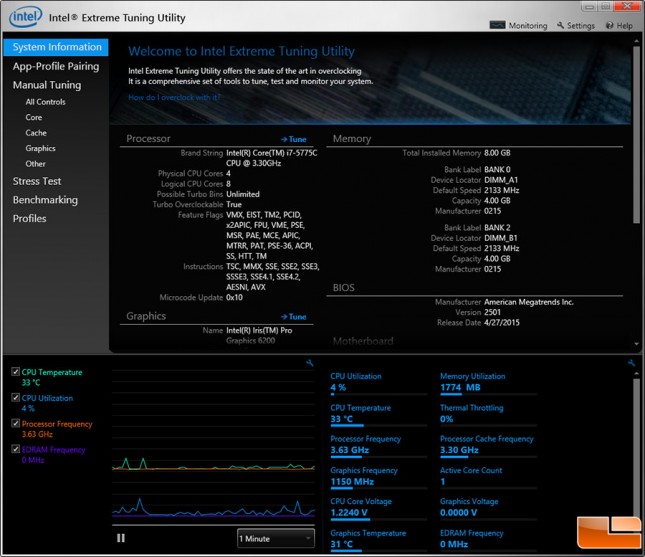Pause the monitoring graph
The width and height of the screenshot is (645, 557).
(x=121, y=538)
